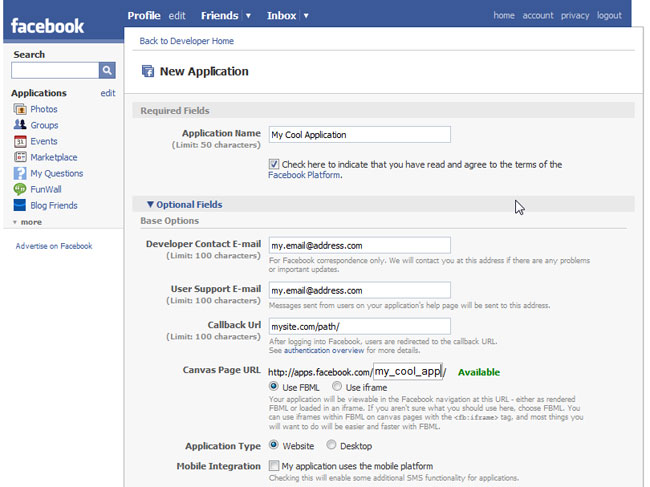The height and width of the screenshot is (487, 650).
Task: Focus the Search text box
Action: coord(55,70)
